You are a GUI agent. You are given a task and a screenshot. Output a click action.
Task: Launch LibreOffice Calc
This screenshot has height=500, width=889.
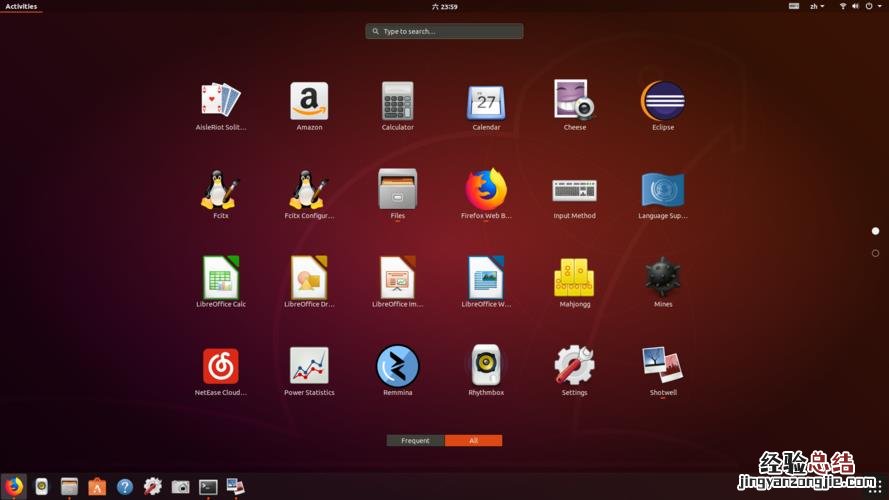(x=221, y=283)
